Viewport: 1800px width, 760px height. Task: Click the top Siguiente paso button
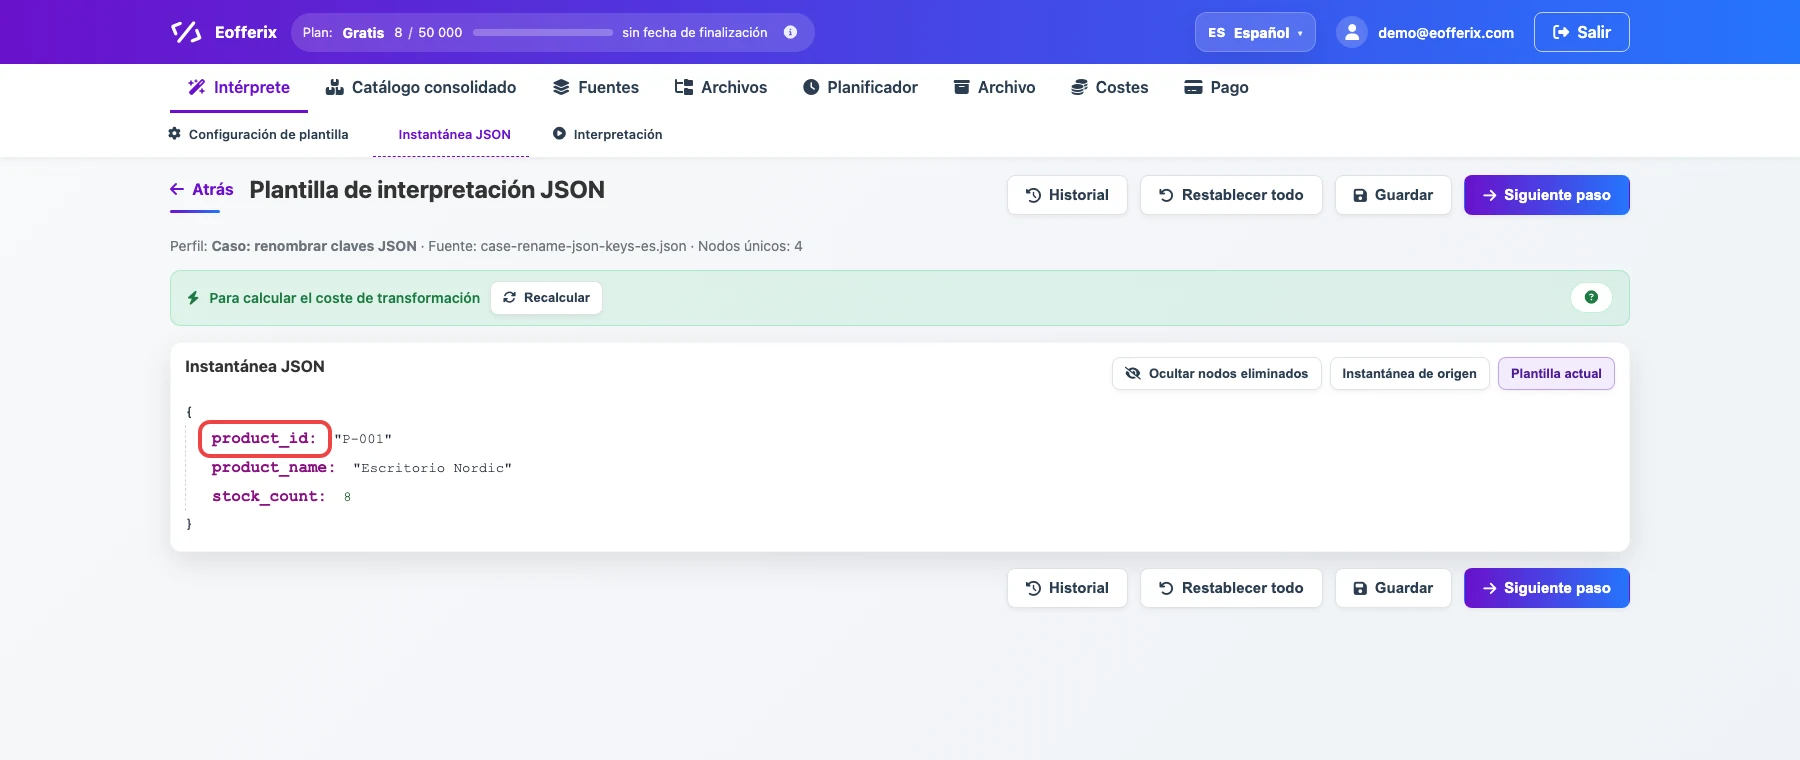1547,195
